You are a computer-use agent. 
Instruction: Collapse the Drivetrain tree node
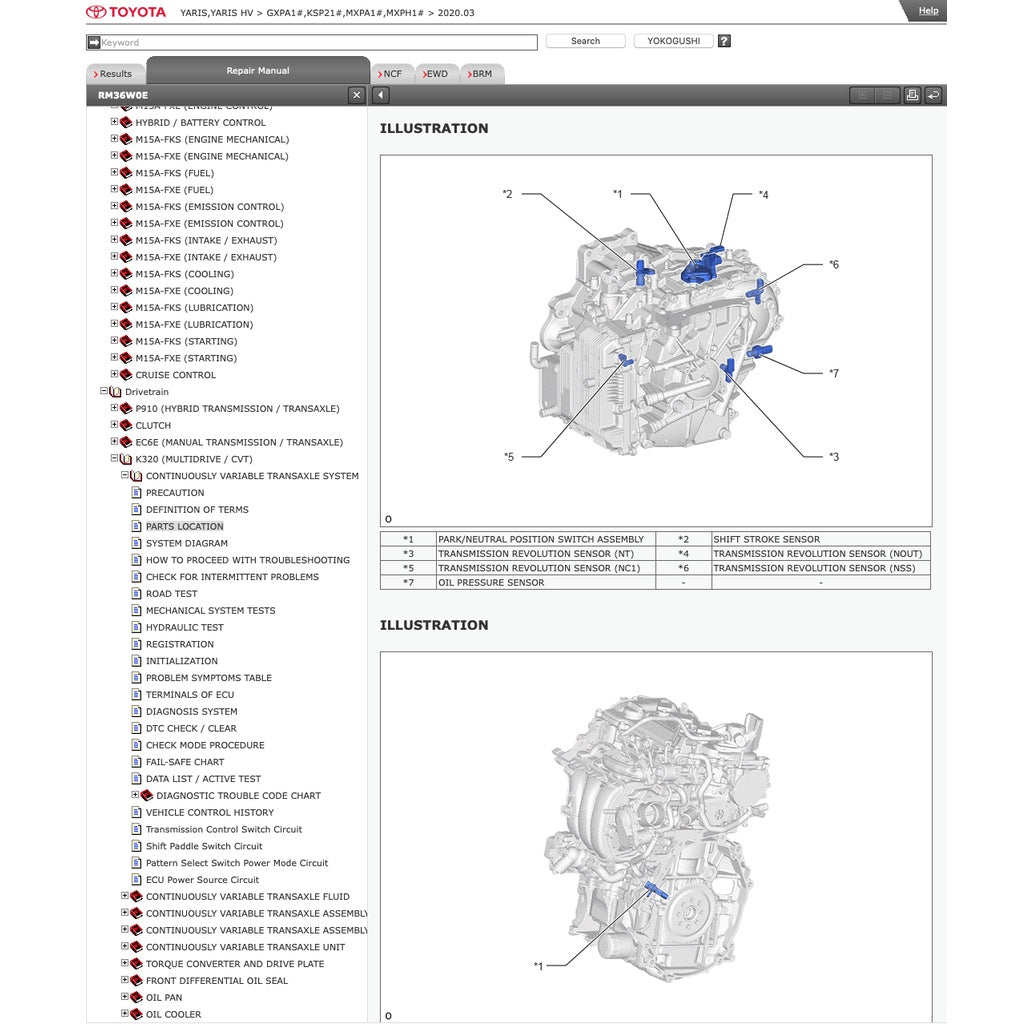click(x=104, y=391)
